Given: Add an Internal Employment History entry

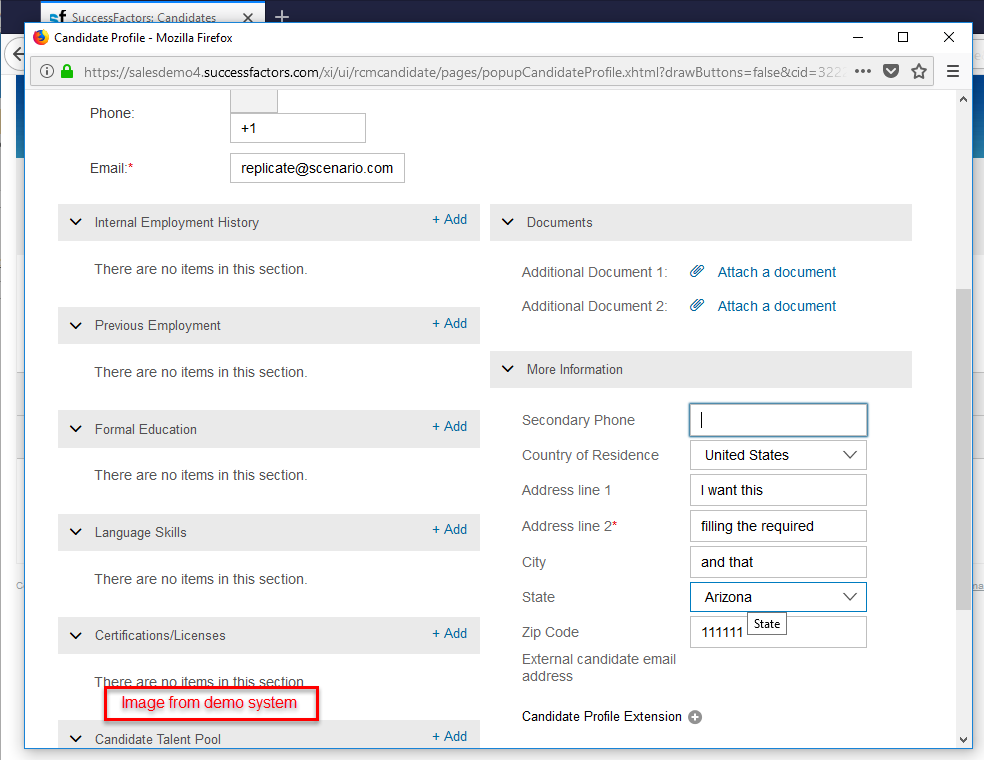Looking at the screenshot, I should point(449,220).
